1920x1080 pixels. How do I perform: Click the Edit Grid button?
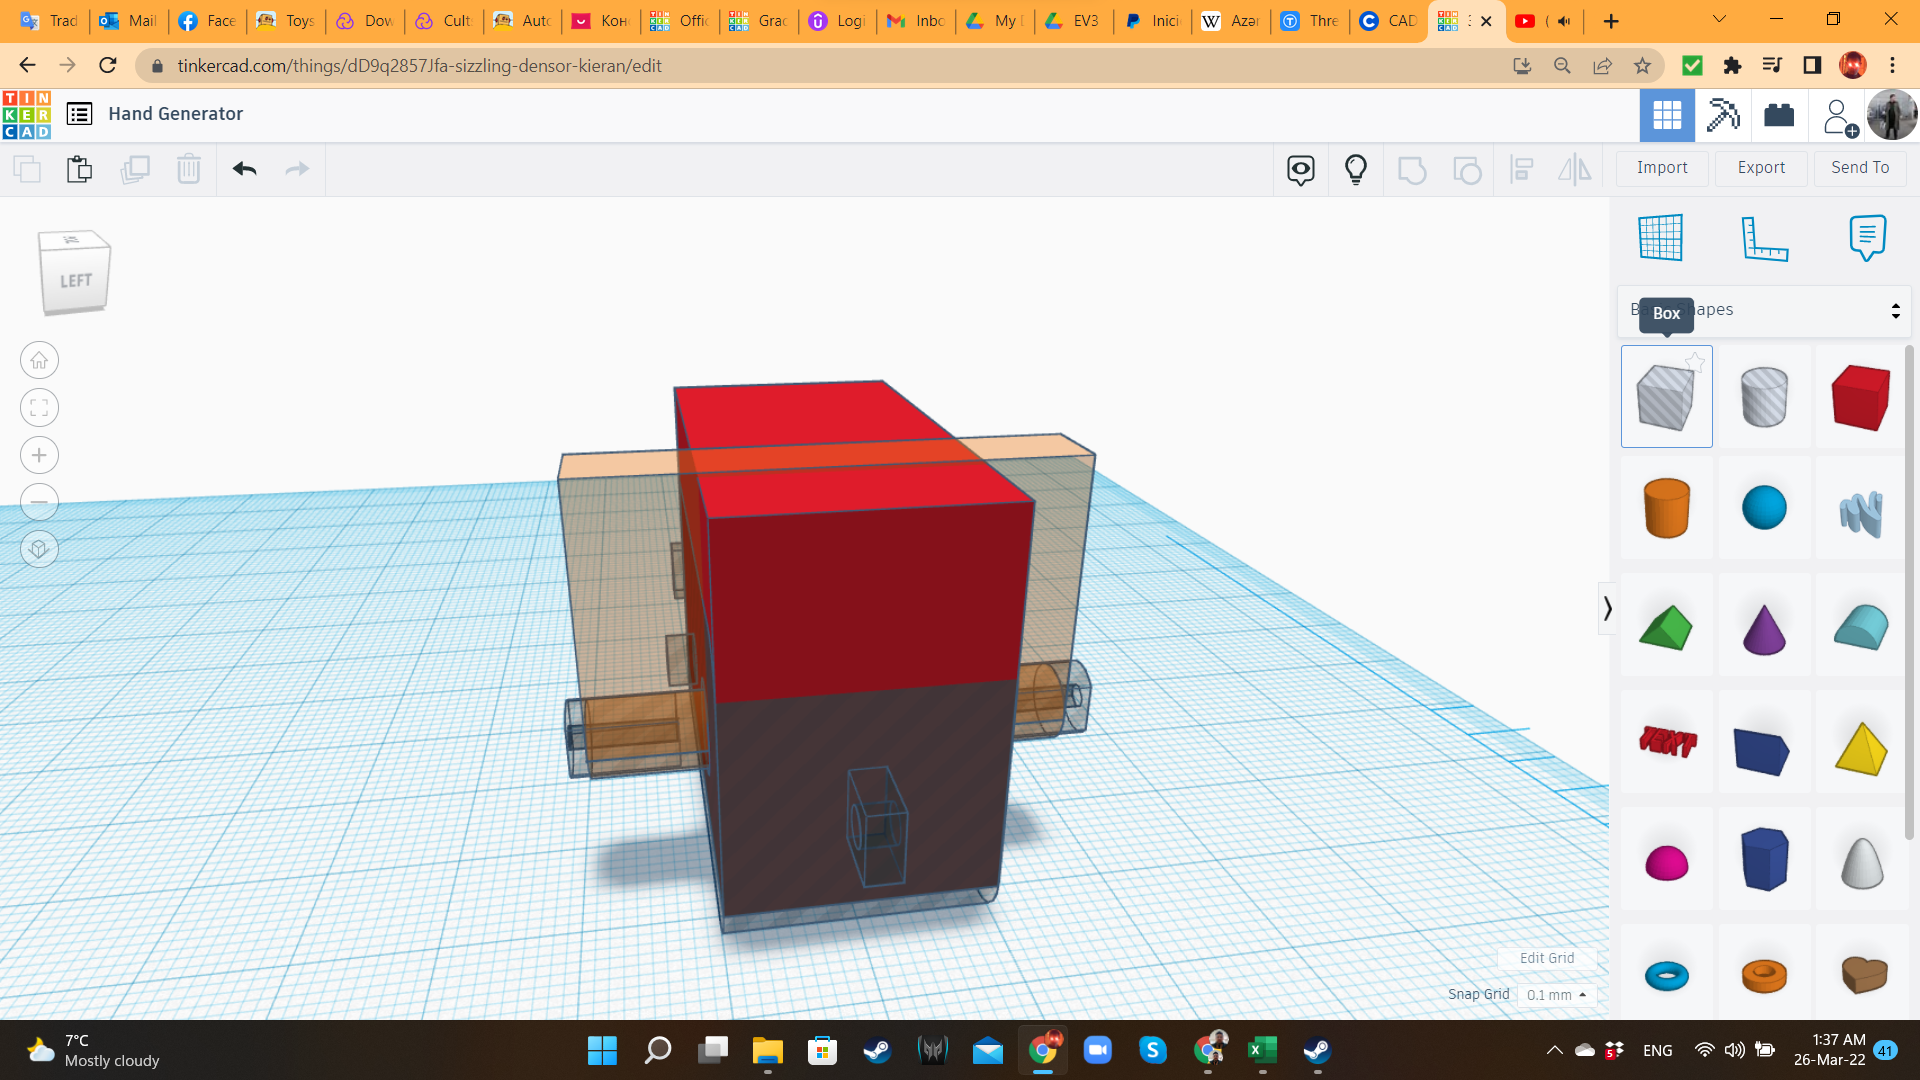pyautogui.click(x=1546, y=958)
